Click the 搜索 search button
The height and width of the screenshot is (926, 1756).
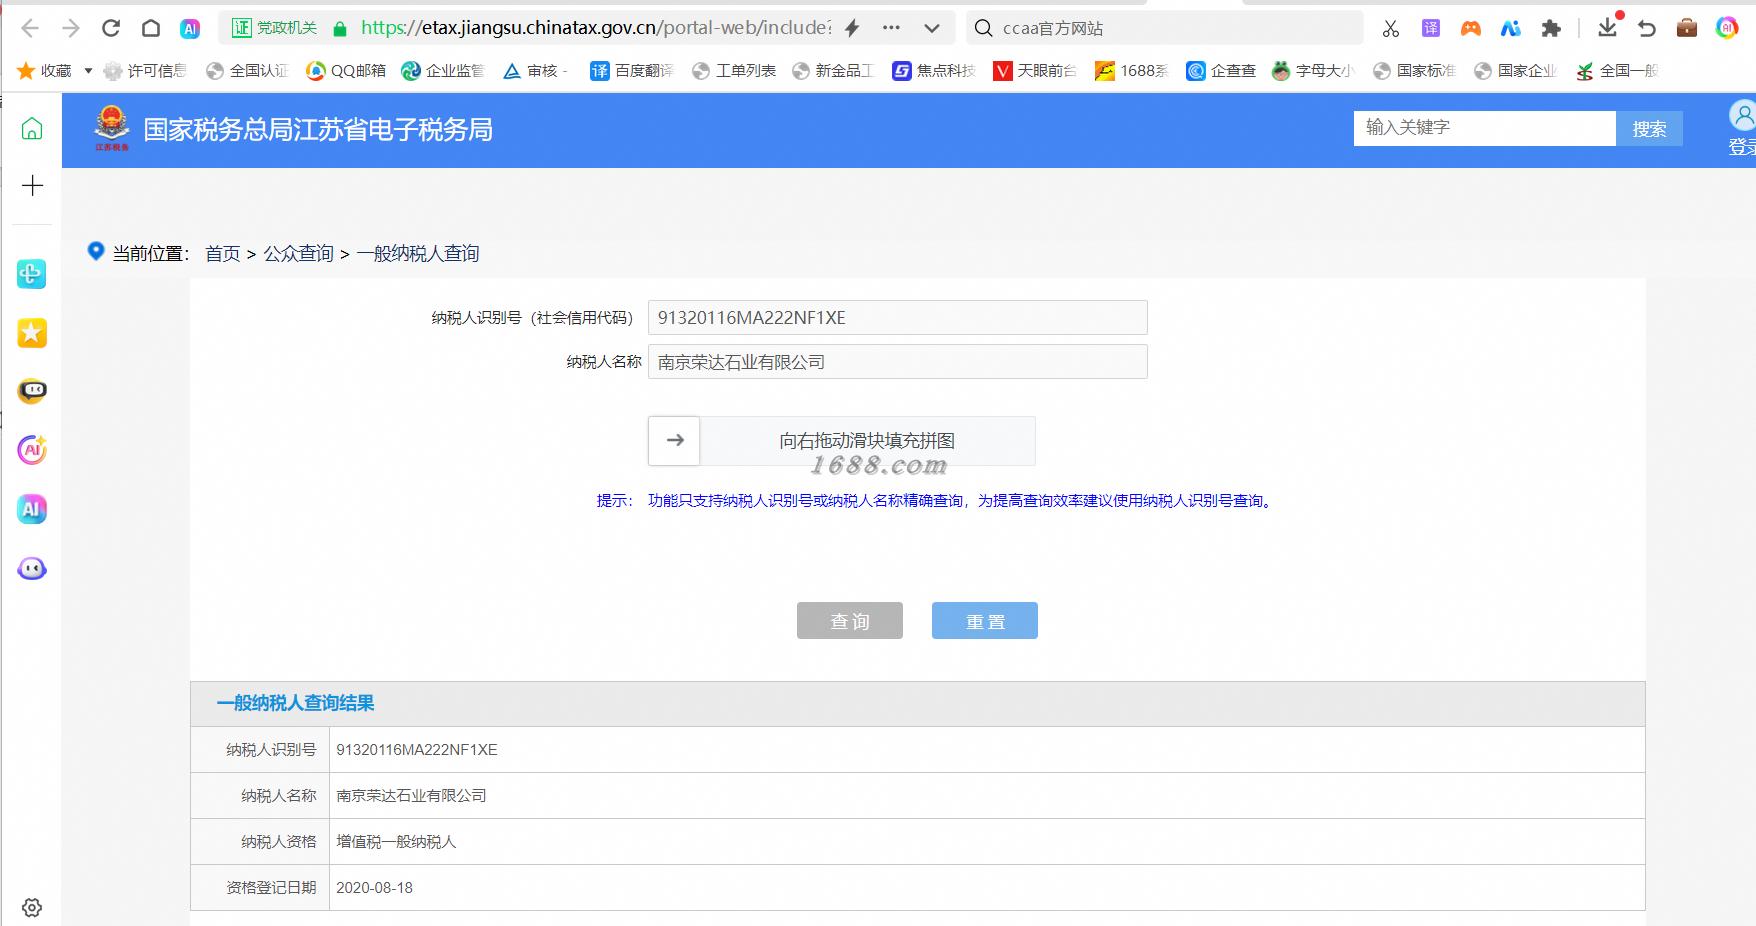(1649, 128)
